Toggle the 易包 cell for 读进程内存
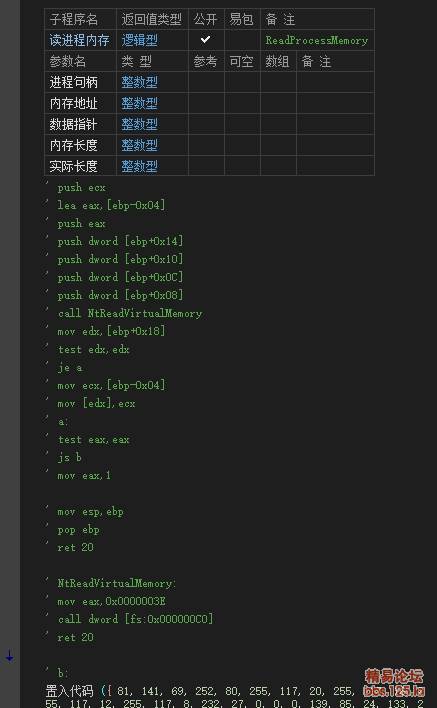 tap(242, 40)
